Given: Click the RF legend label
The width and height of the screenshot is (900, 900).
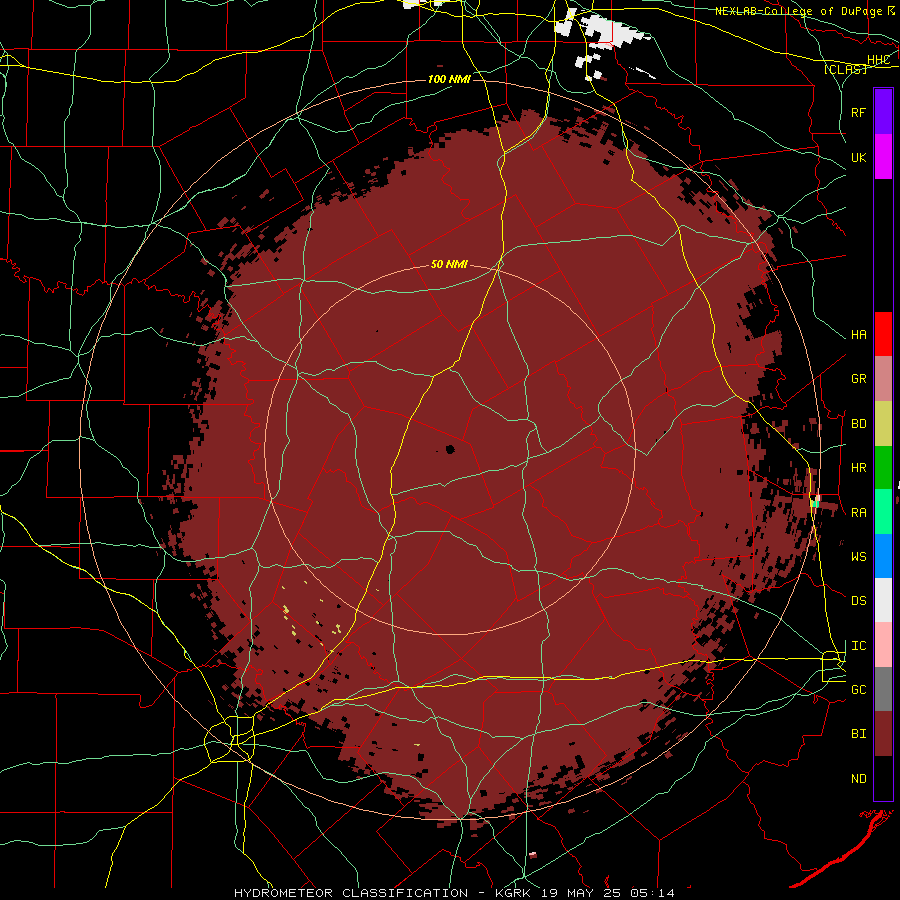Looking at the screenshot, I should (x=858, y=112).
